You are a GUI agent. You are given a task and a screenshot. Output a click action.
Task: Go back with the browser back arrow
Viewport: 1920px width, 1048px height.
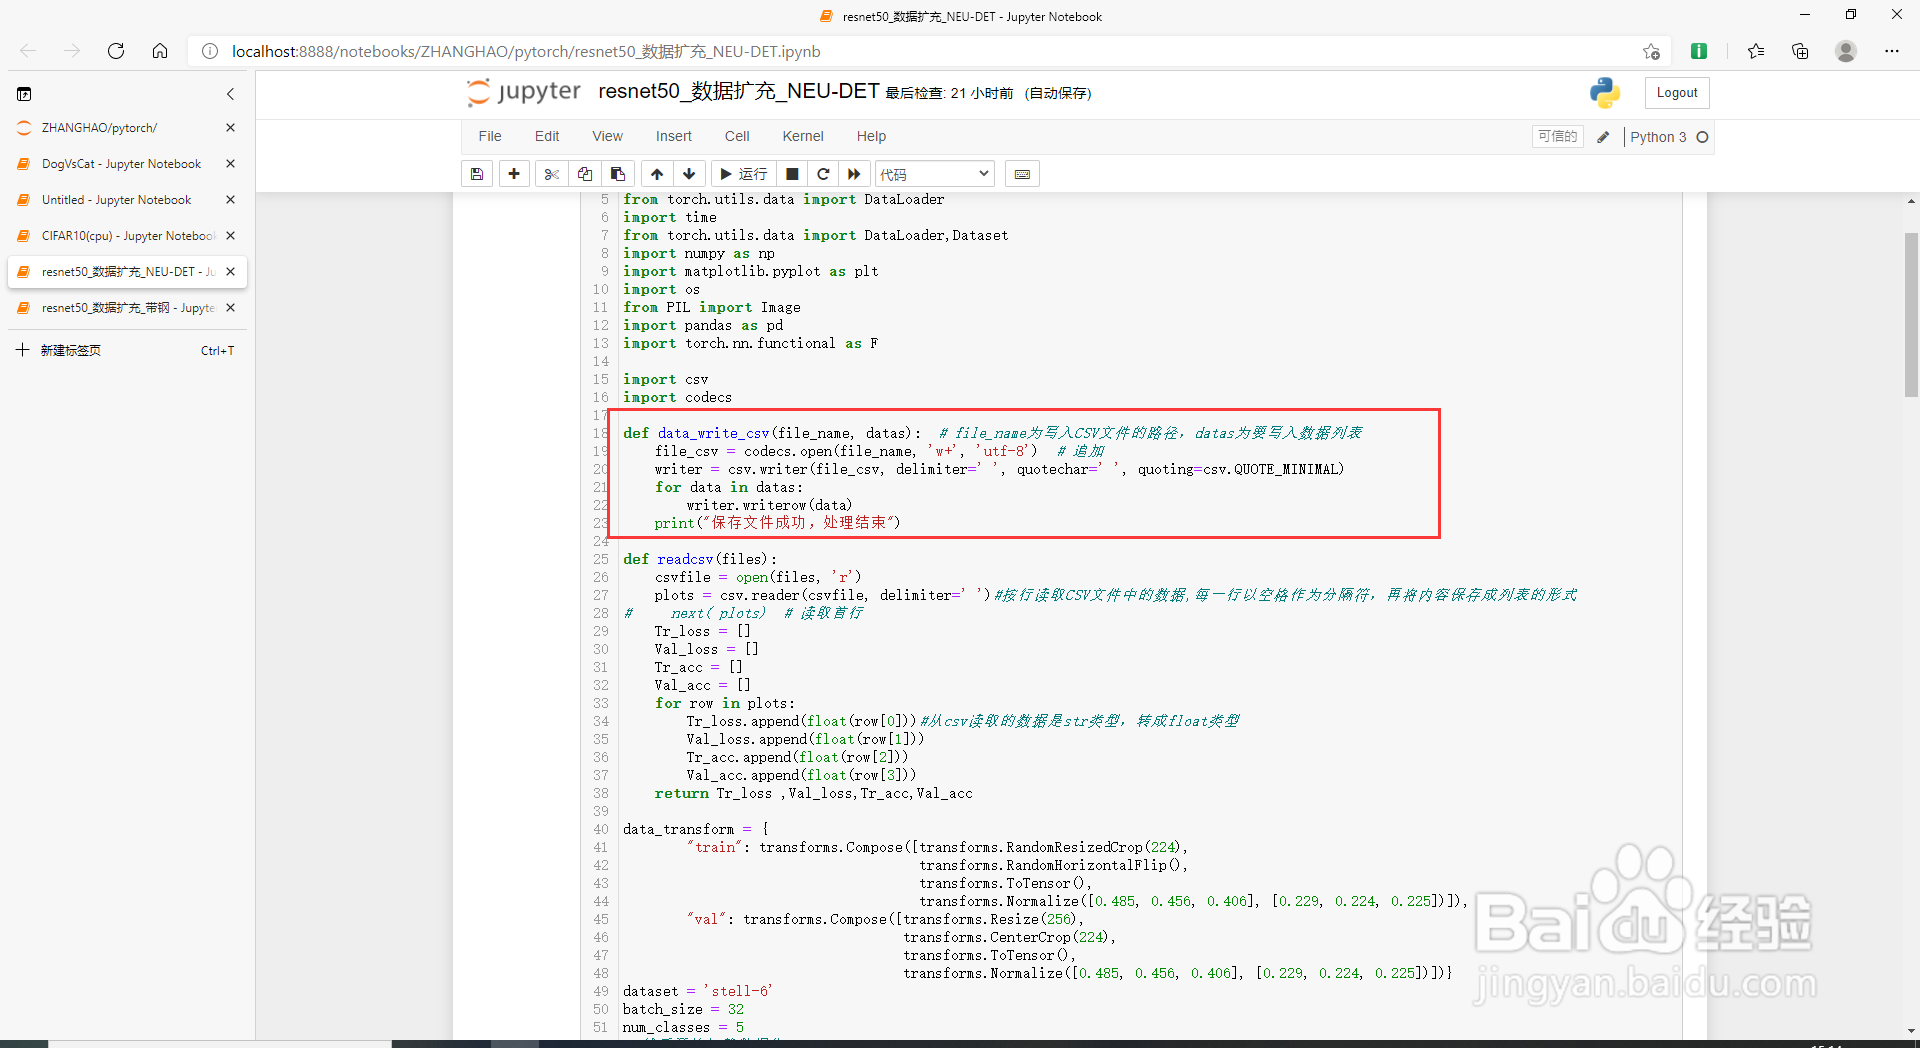[28, 51]
